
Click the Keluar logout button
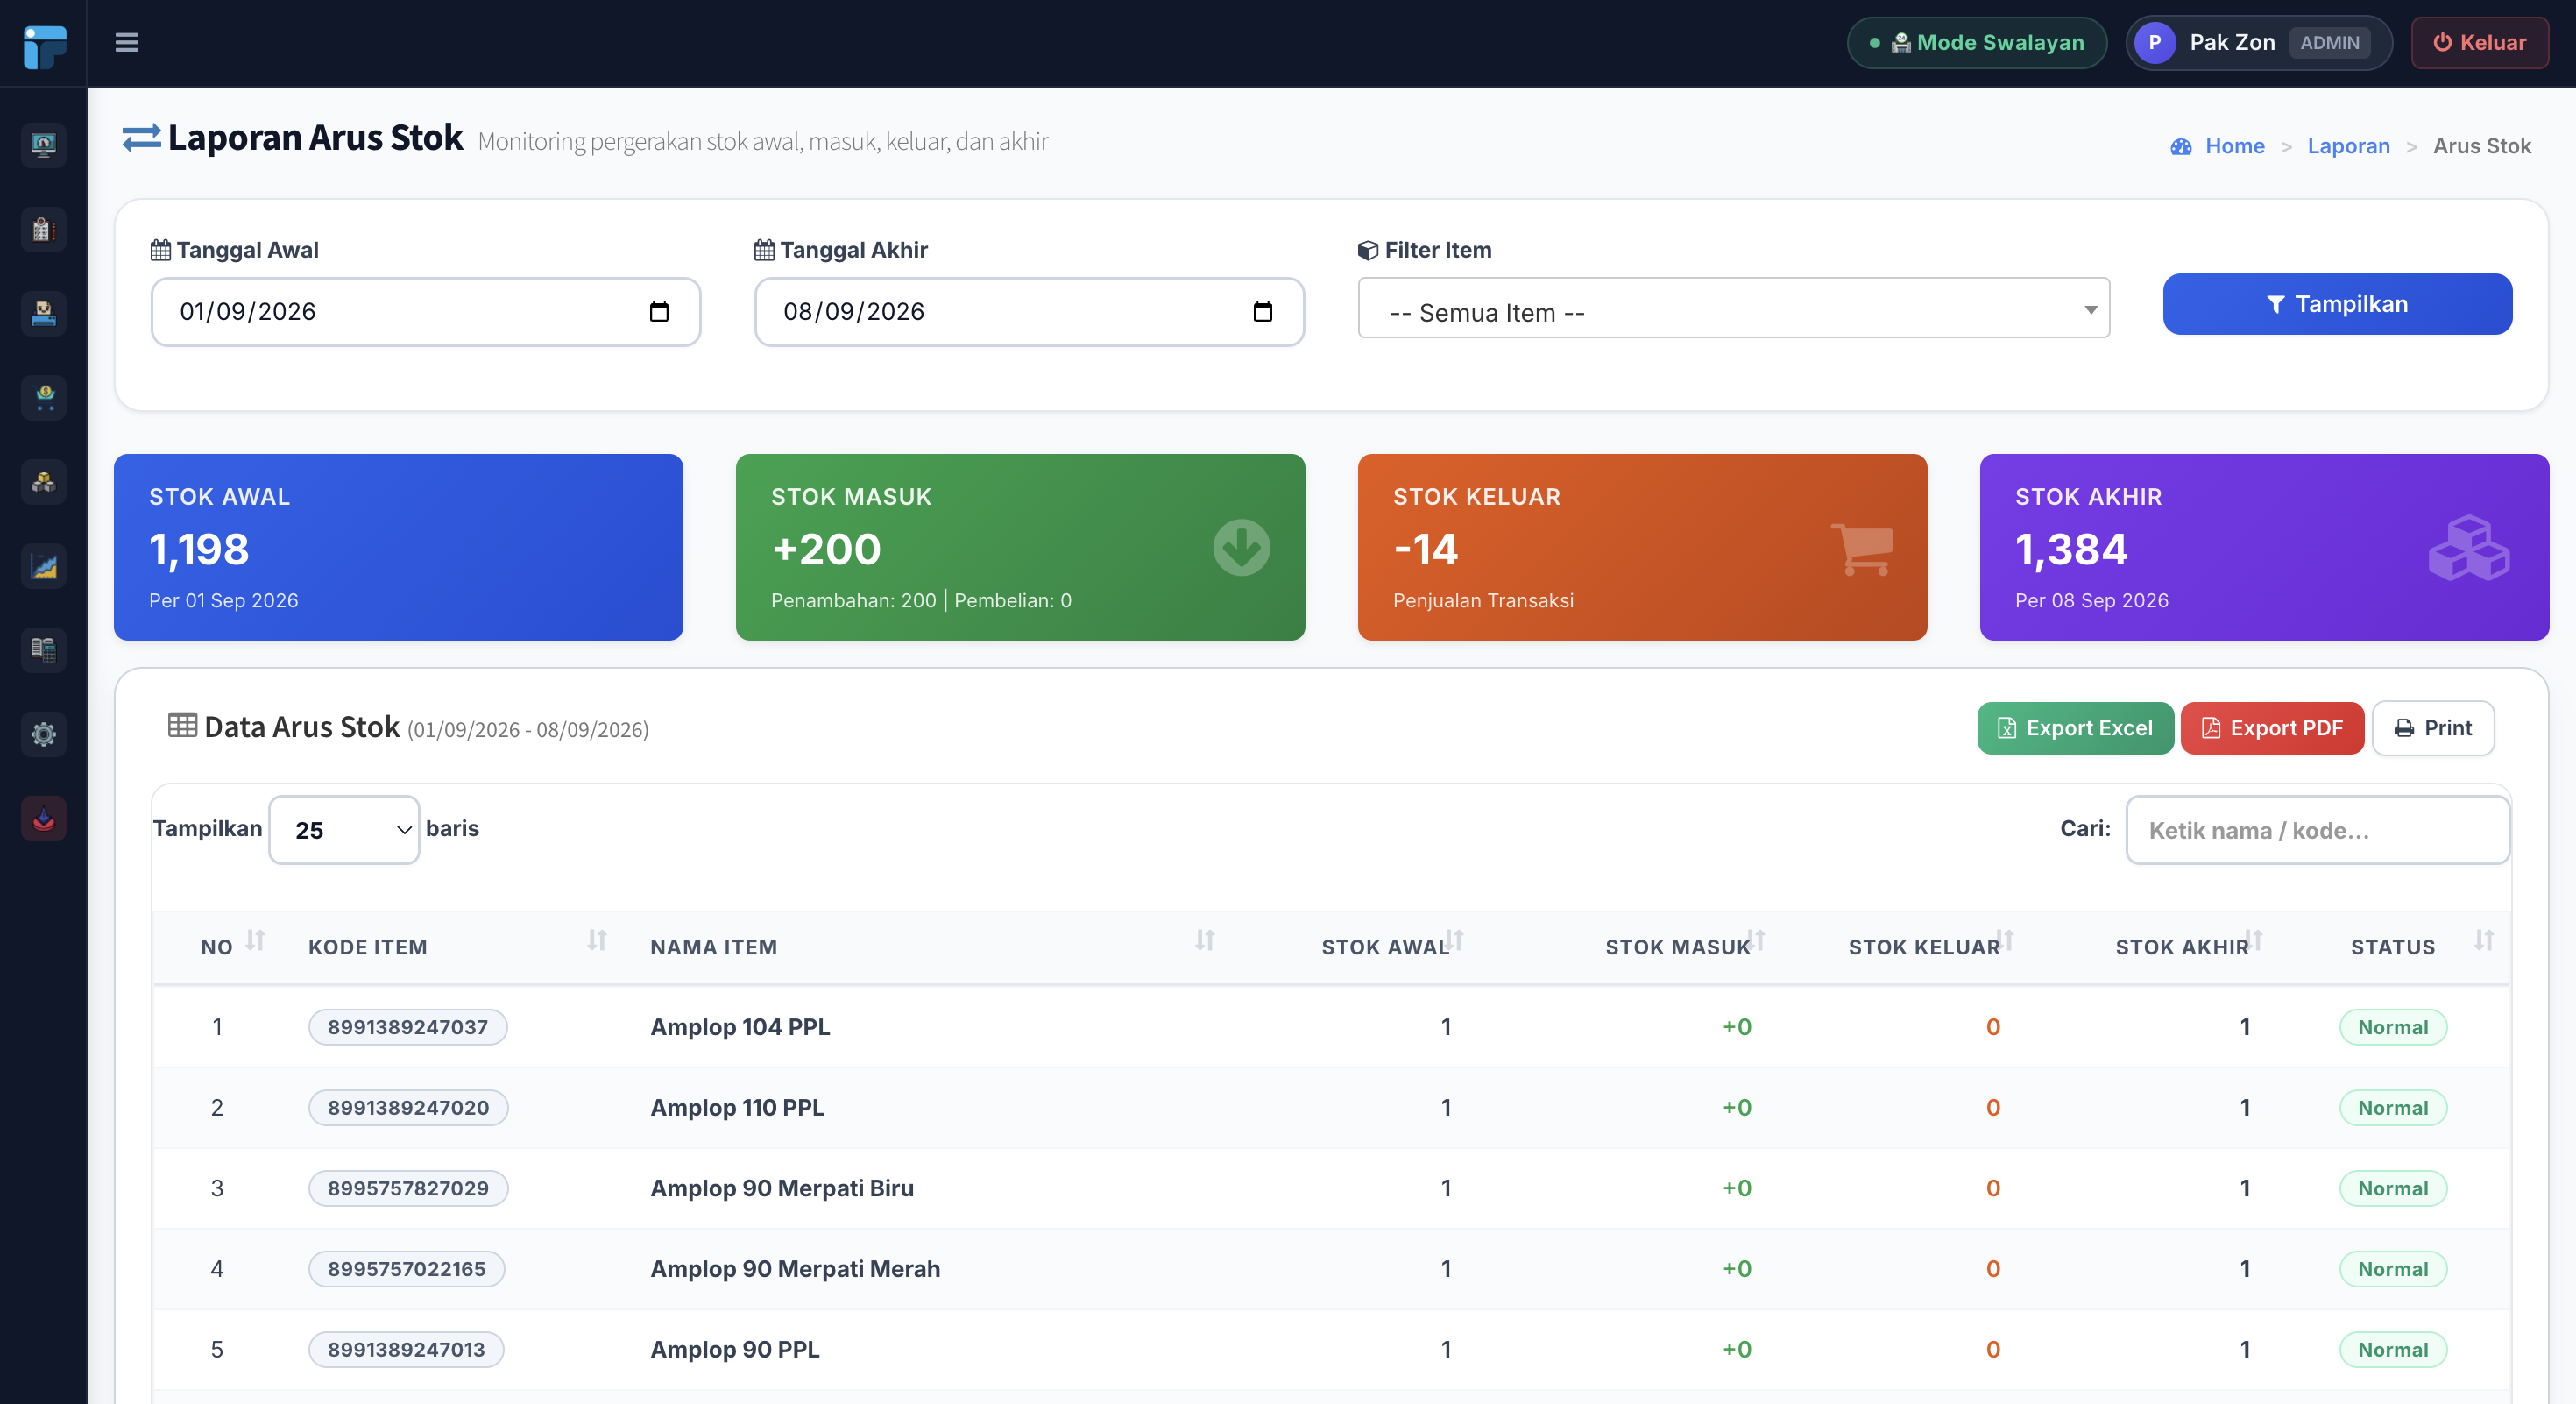point(2479,43)
